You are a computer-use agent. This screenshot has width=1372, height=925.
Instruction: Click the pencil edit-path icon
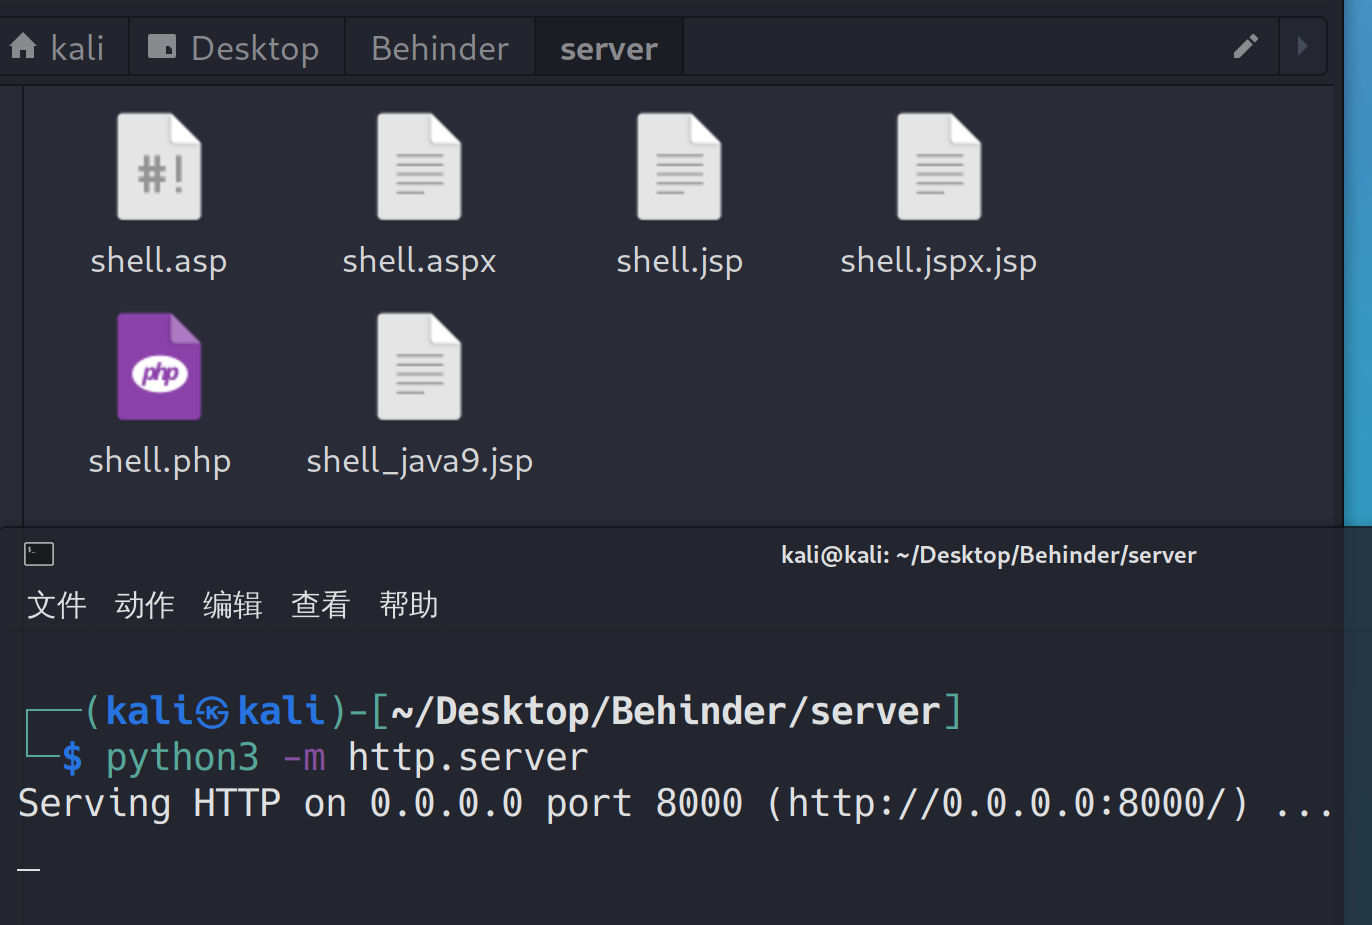(1245, 47)
